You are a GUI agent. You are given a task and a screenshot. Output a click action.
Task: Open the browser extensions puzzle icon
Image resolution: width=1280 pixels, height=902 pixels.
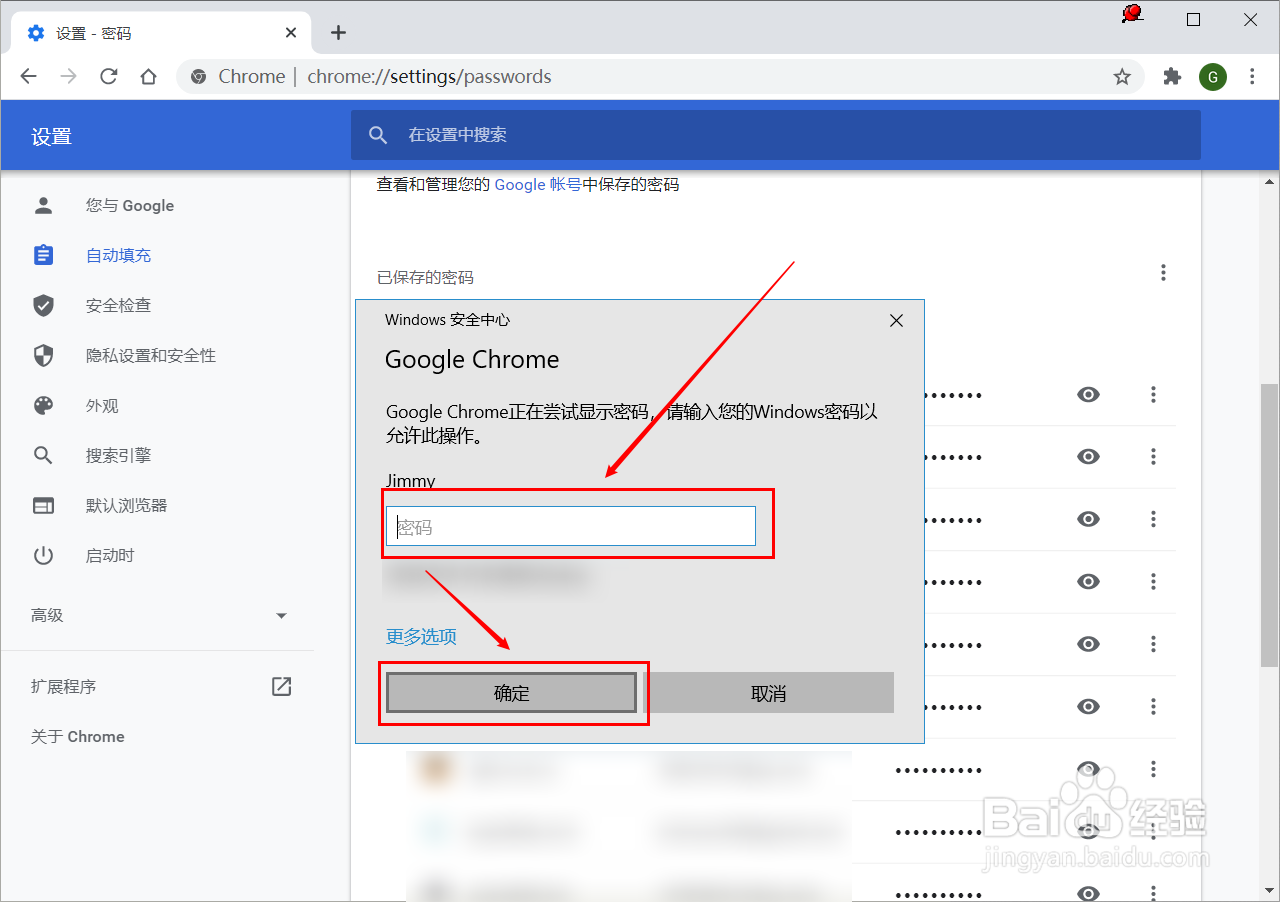[1171, 76]
